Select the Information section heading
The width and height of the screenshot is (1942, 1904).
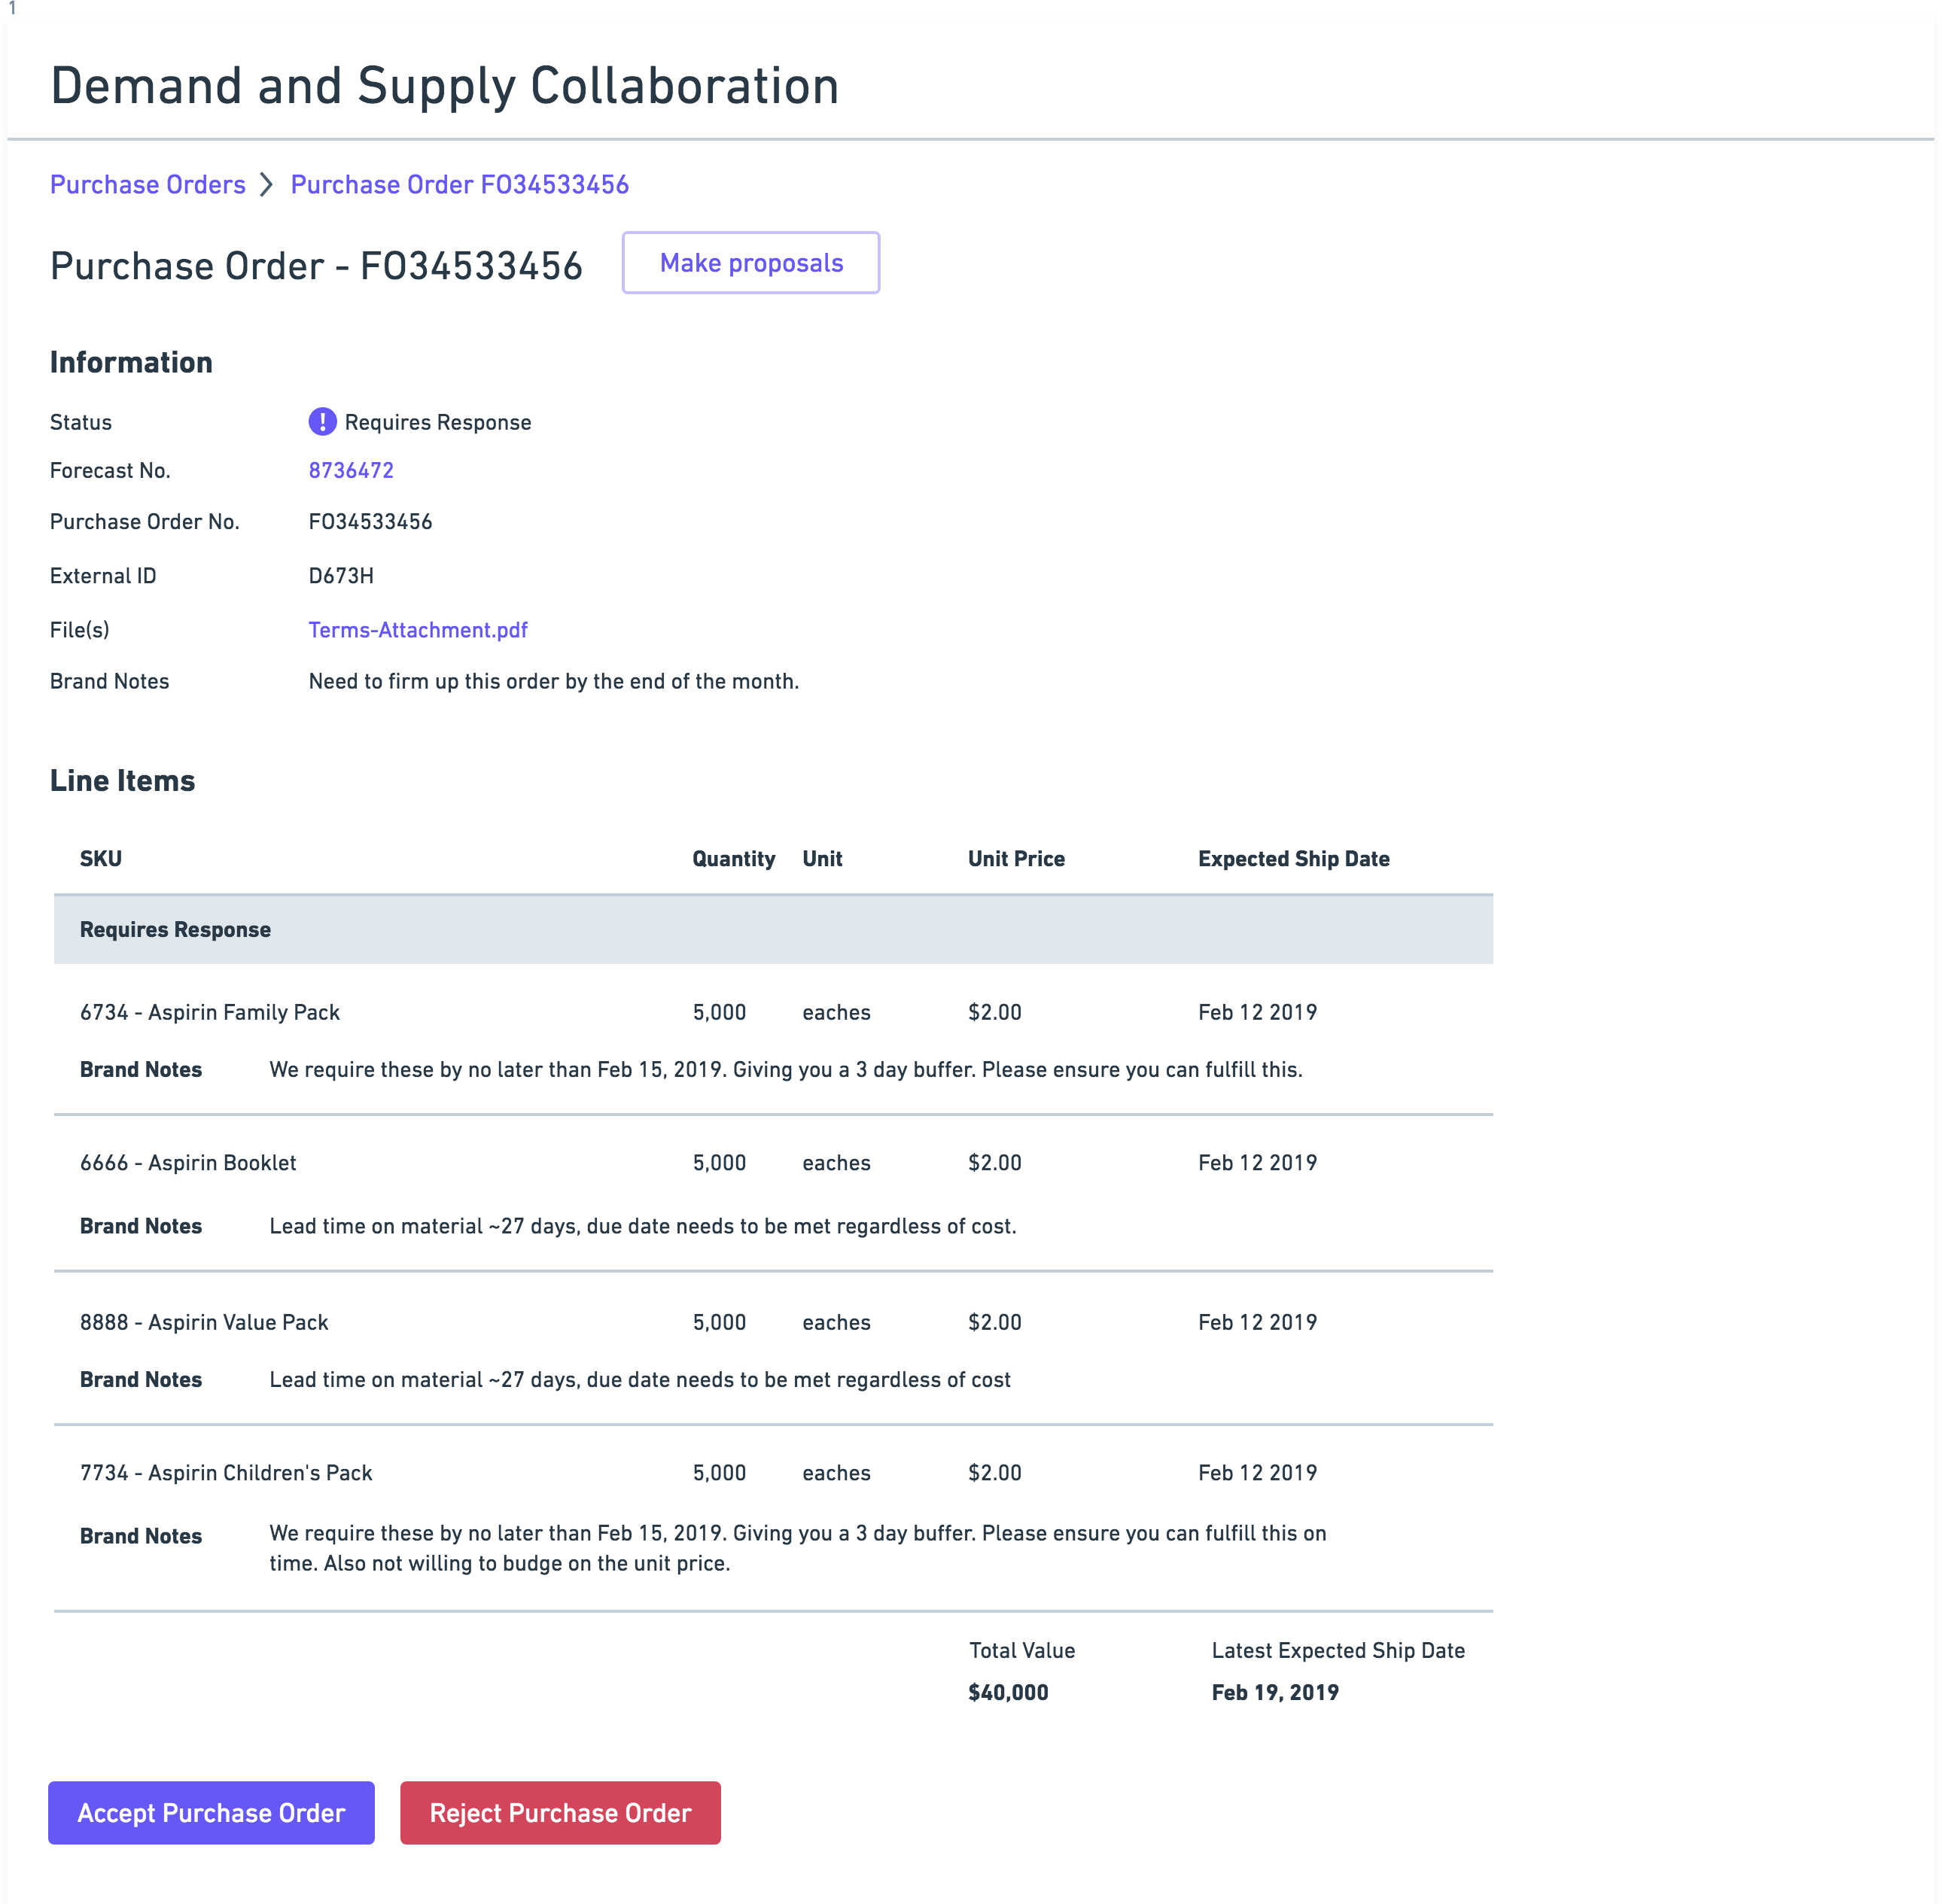(131, 362)
